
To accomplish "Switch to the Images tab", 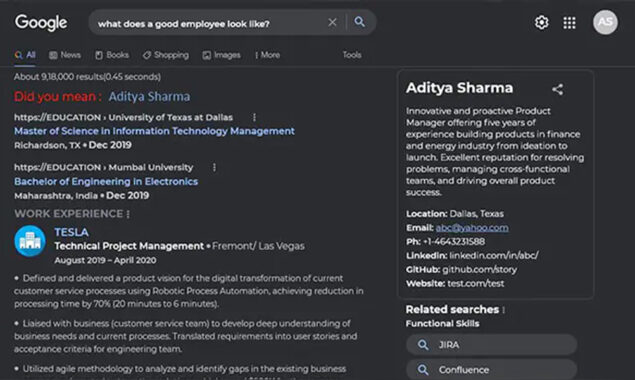I will click(222, 55).
